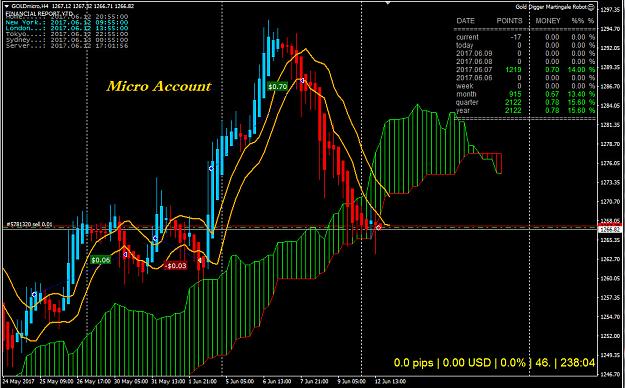Click the 'week' row label

coord(465,86)
